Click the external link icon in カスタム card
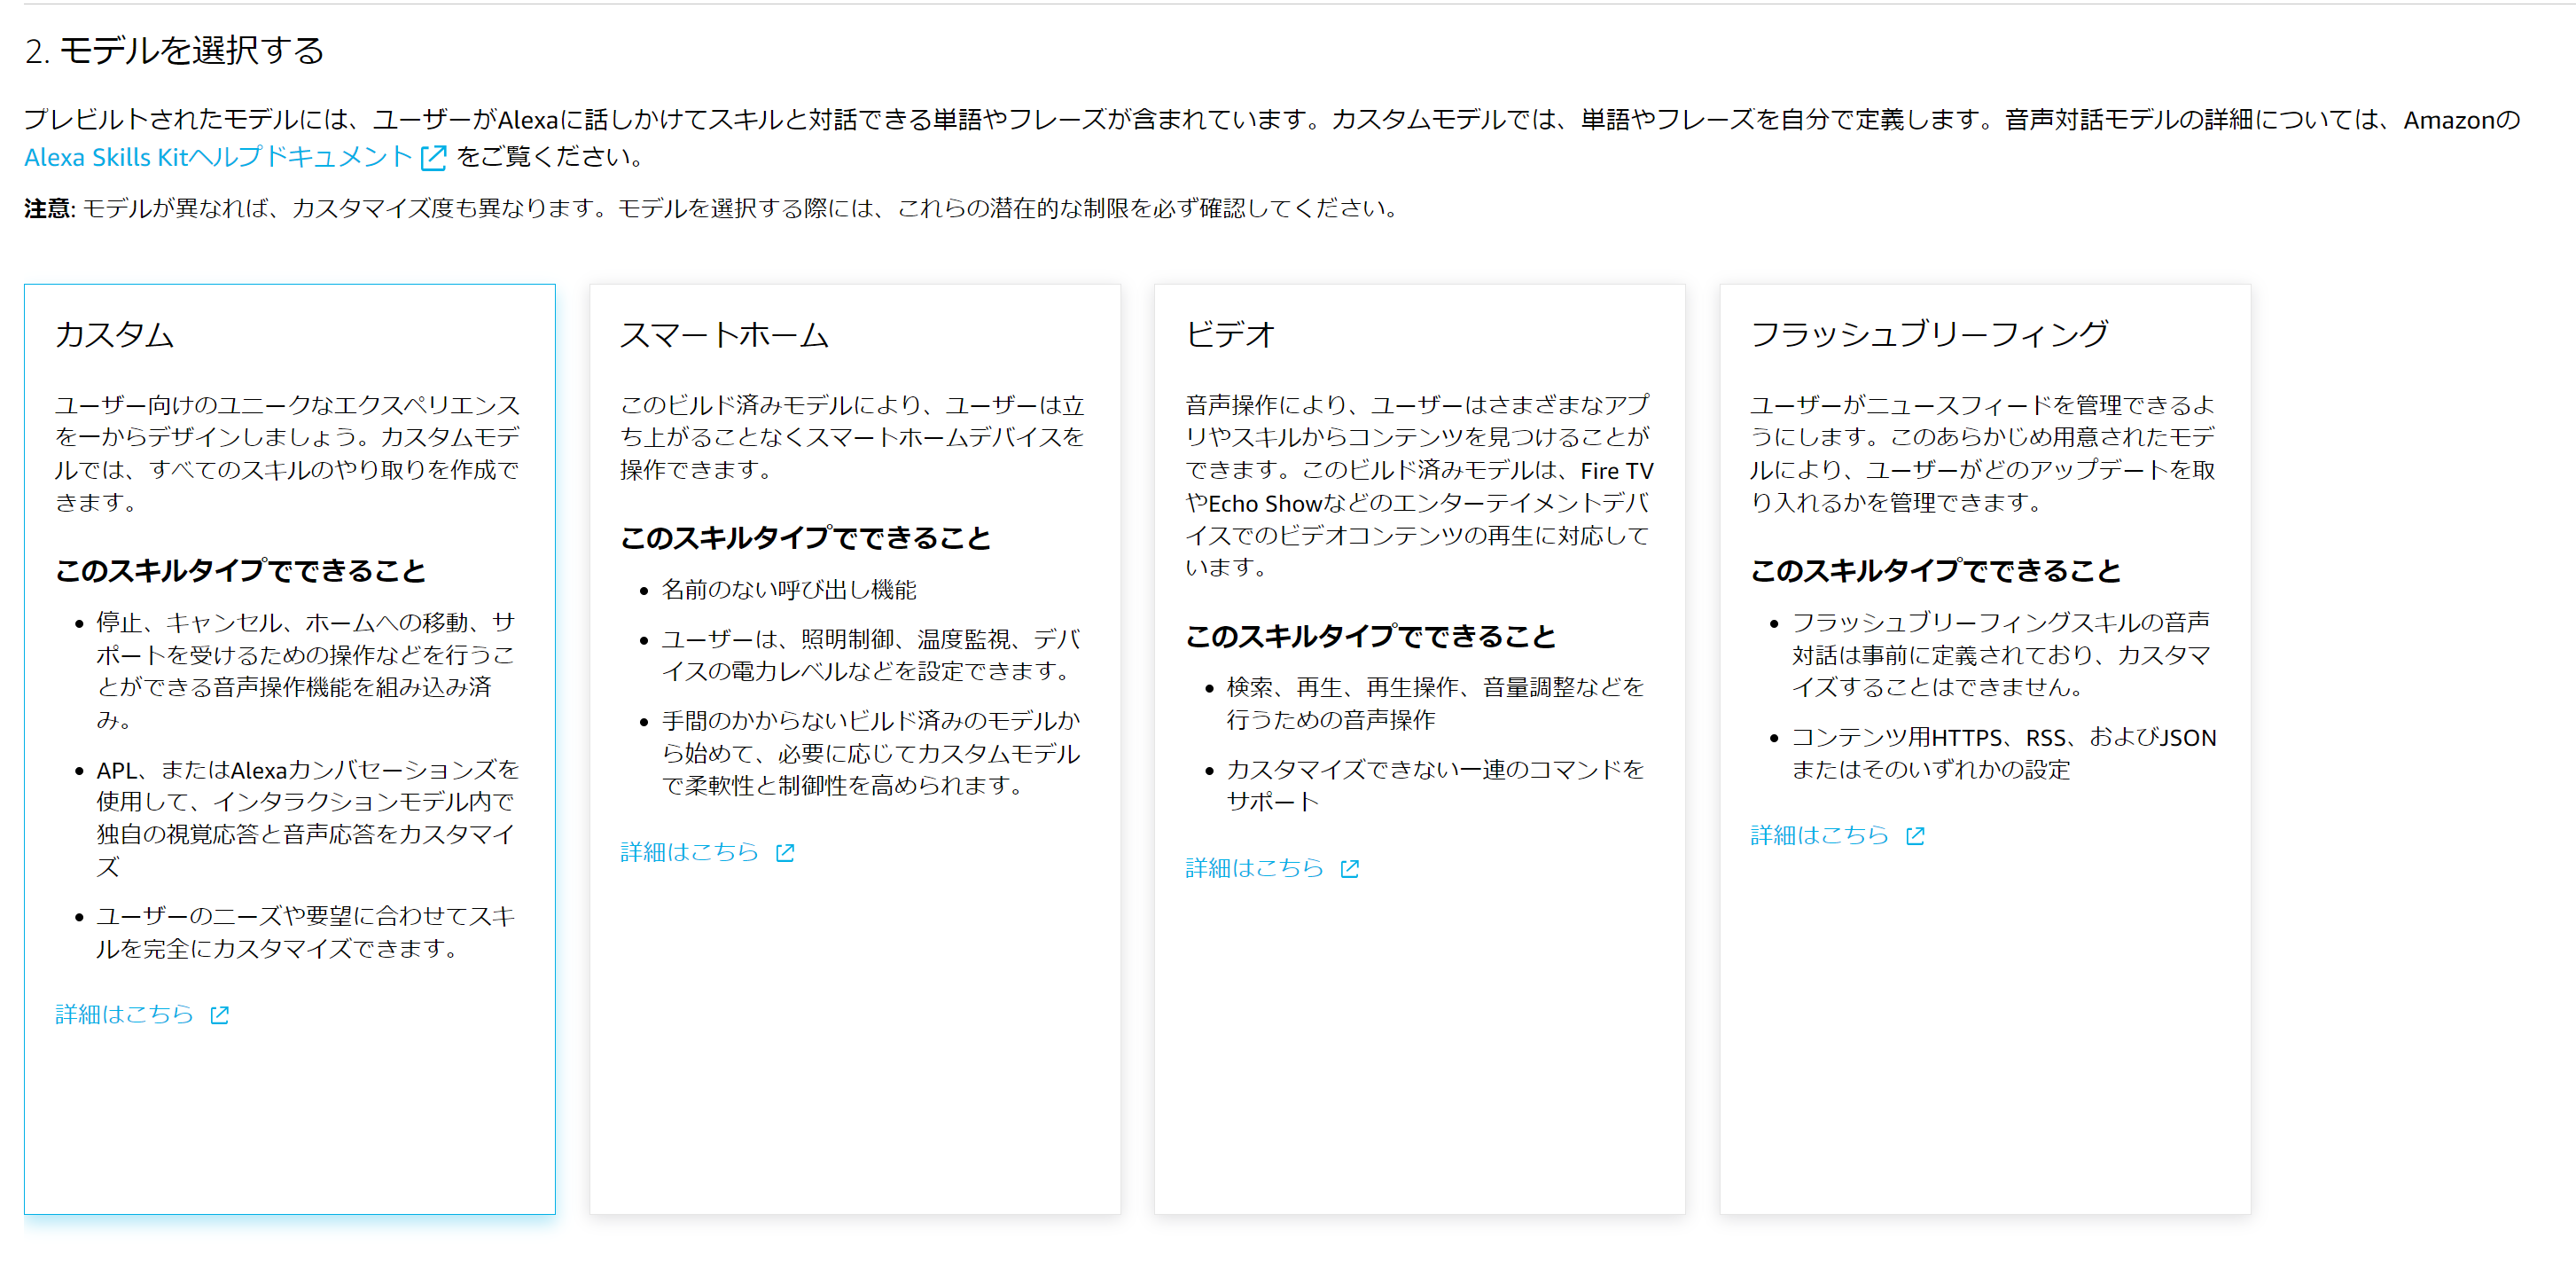The image size is (2576, 1261). click(219, 1015)
